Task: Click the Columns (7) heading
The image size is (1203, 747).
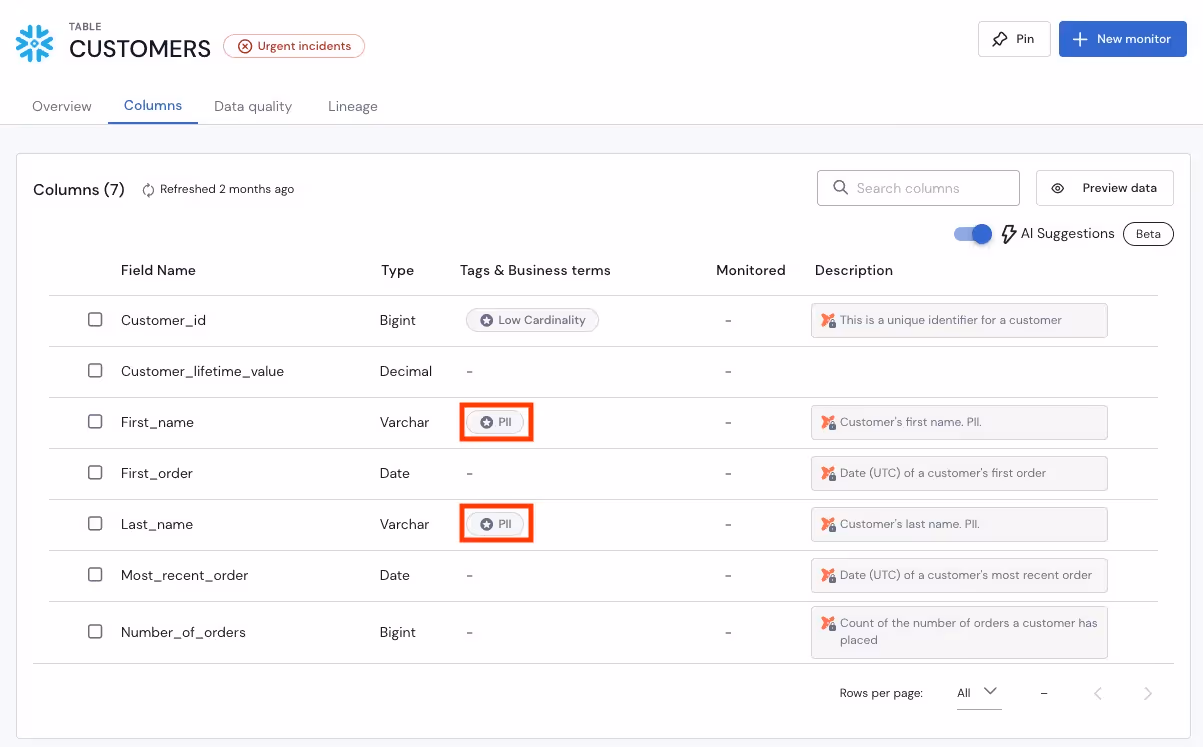Action: coord(79,190)
